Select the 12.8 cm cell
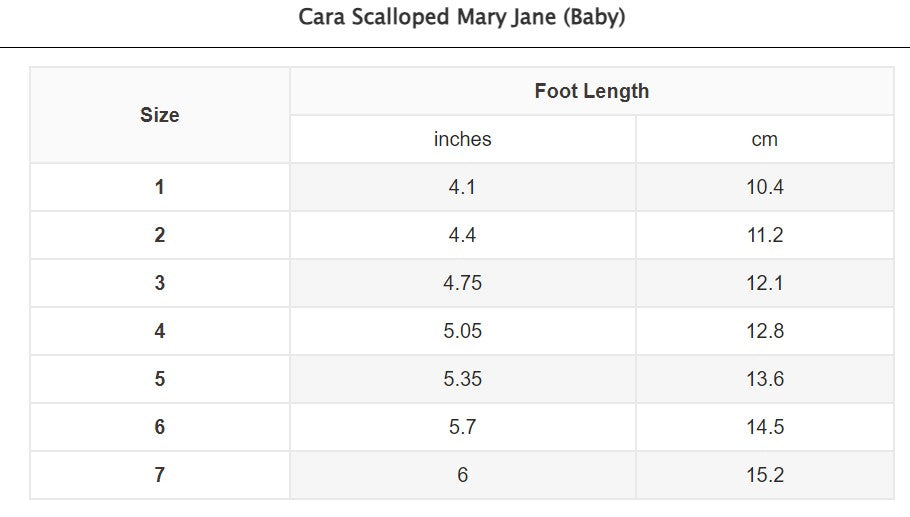Image resolution: width=910 pixels, height=517 pixels. coord(765,331)
